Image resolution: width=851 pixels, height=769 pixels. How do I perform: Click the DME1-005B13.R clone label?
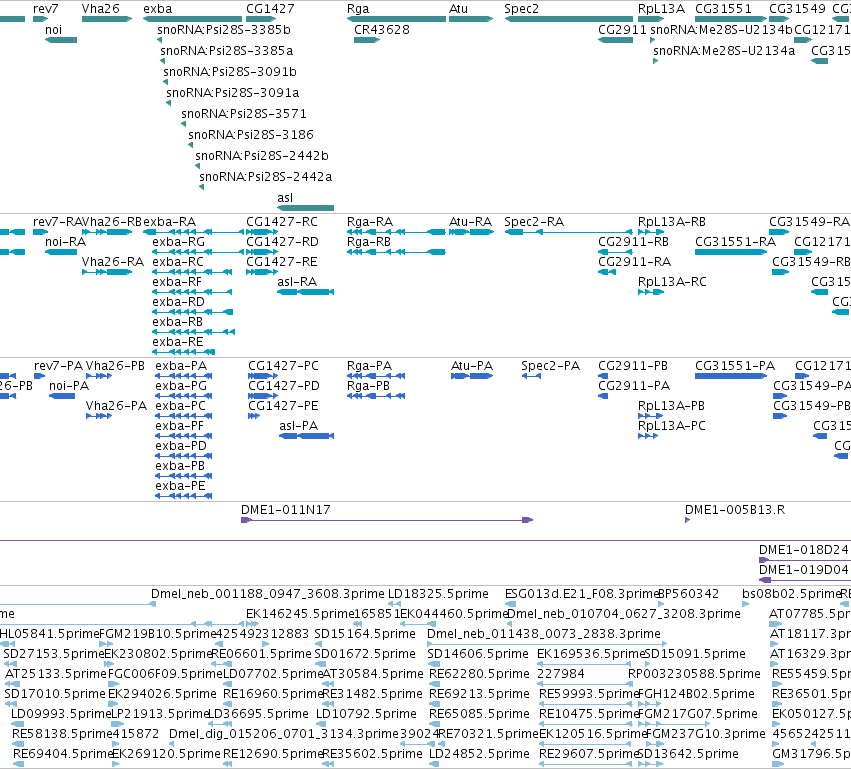tap(735, 510)
